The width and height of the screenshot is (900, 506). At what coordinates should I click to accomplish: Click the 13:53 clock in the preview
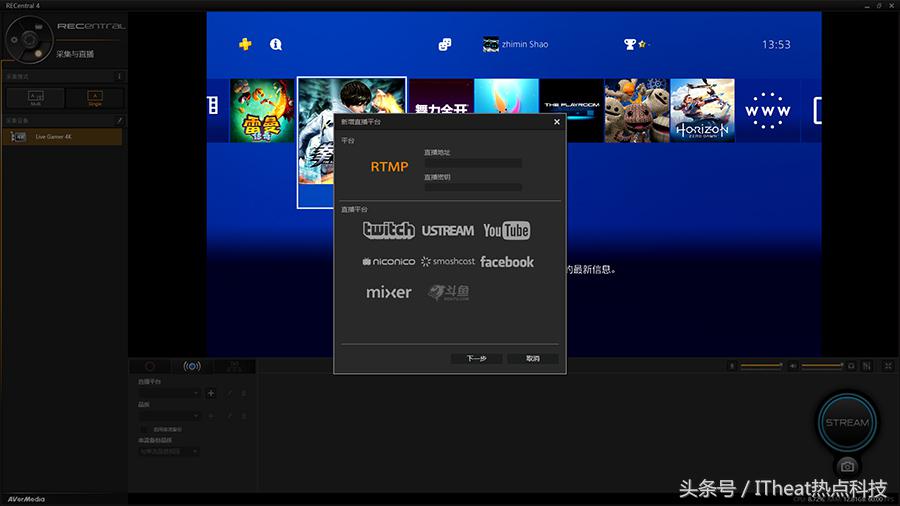[776, 44]
